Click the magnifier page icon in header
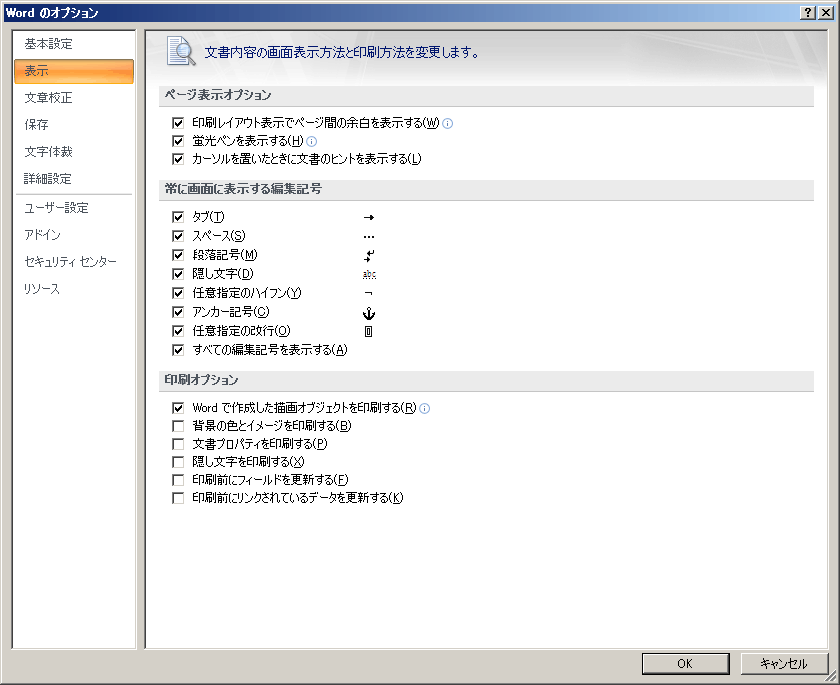 [180, 51]
